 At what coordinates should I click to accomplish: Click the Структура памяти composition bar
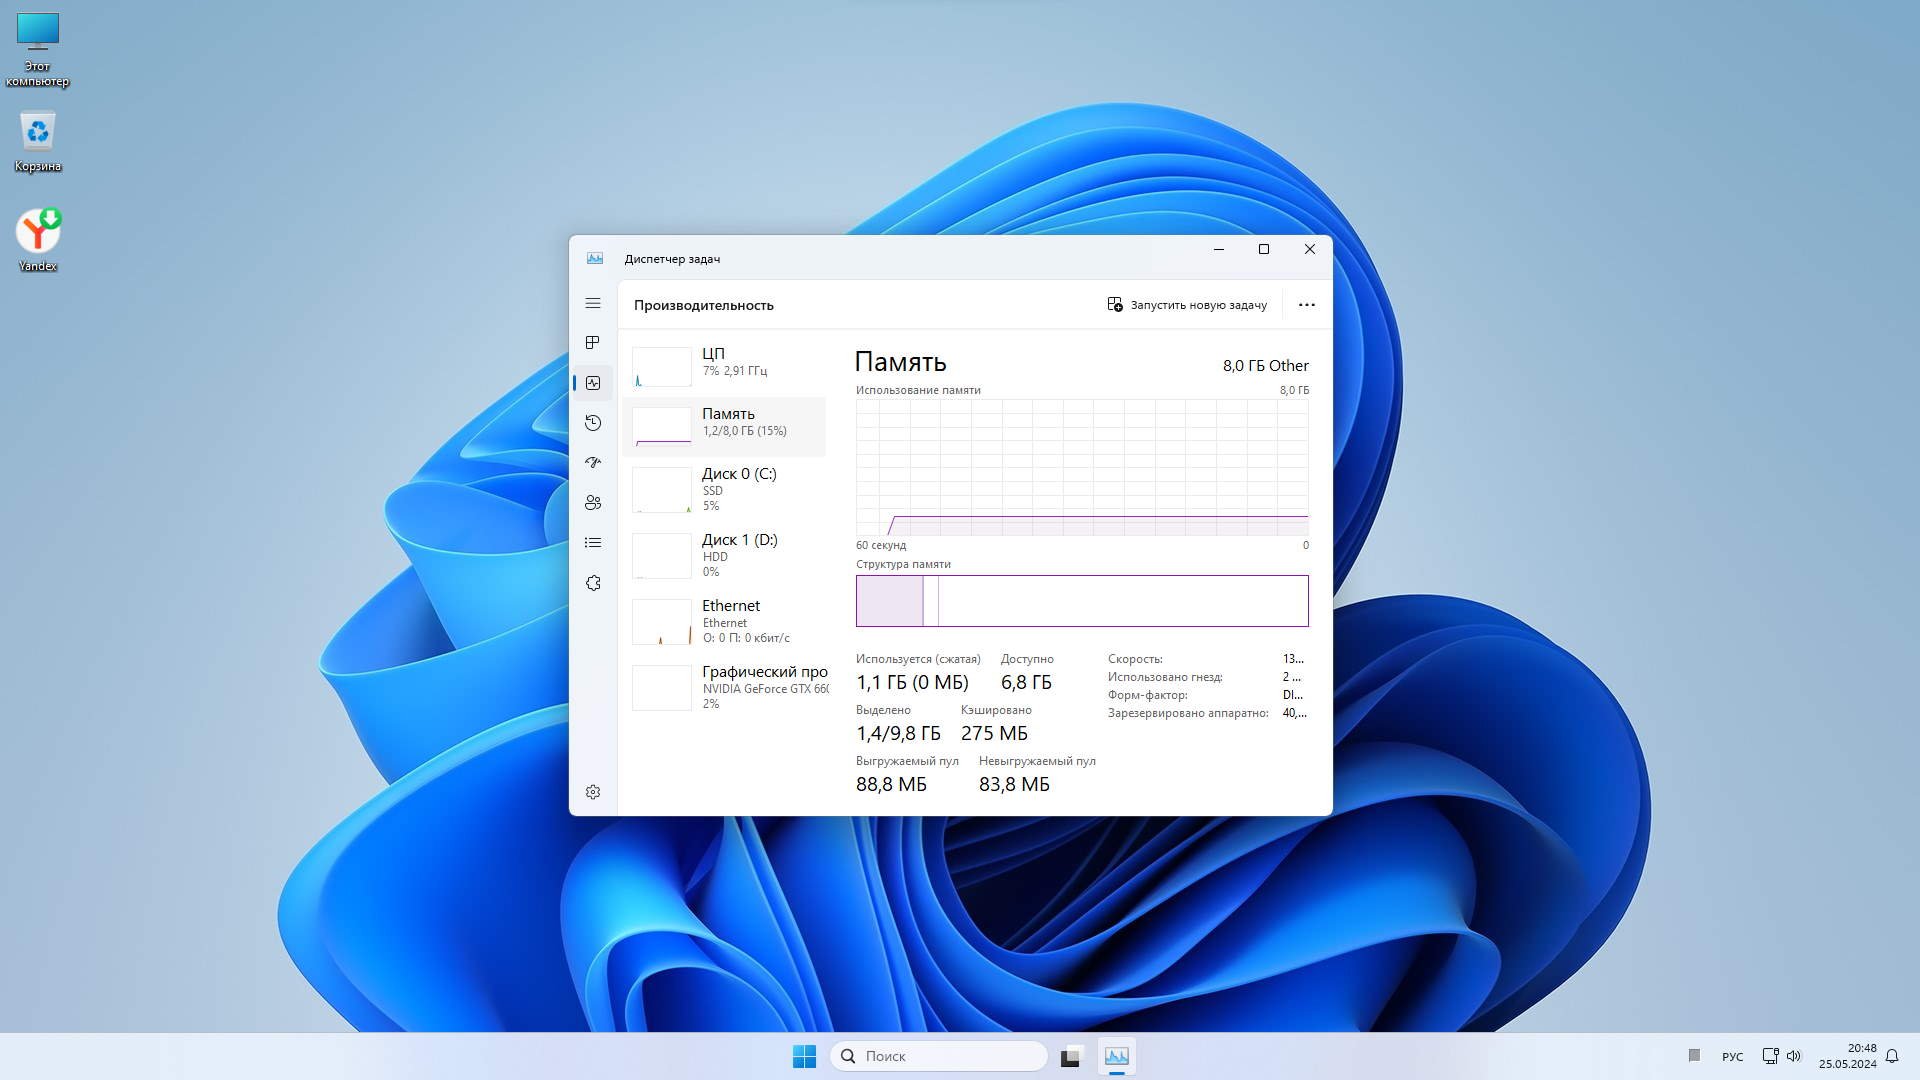pyautogui.click(x=1081, y=601)
